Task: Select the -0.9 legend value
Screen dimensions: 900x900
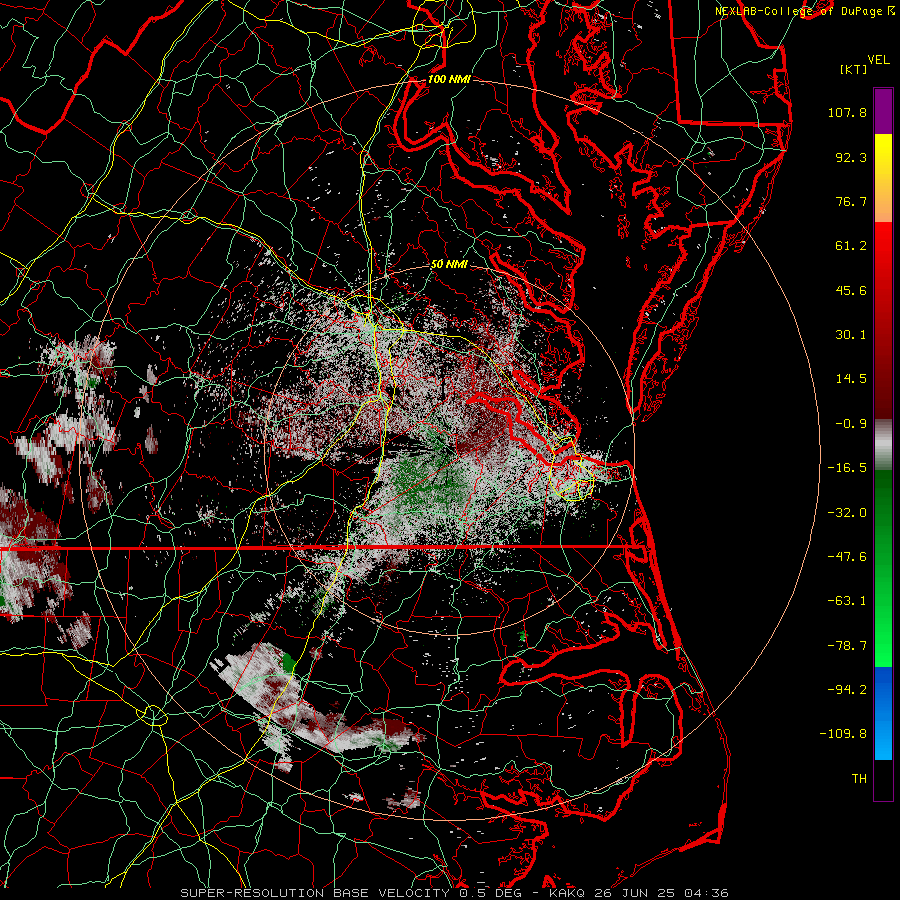Action: coord(851,424)
